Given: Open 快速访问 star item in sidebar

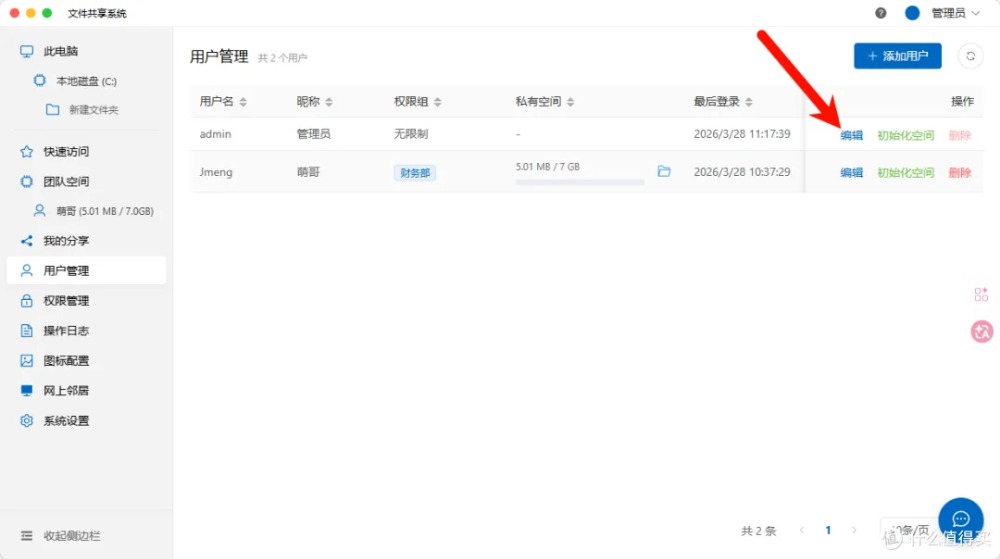Looking at the screenshot, I should coord(66,152).
